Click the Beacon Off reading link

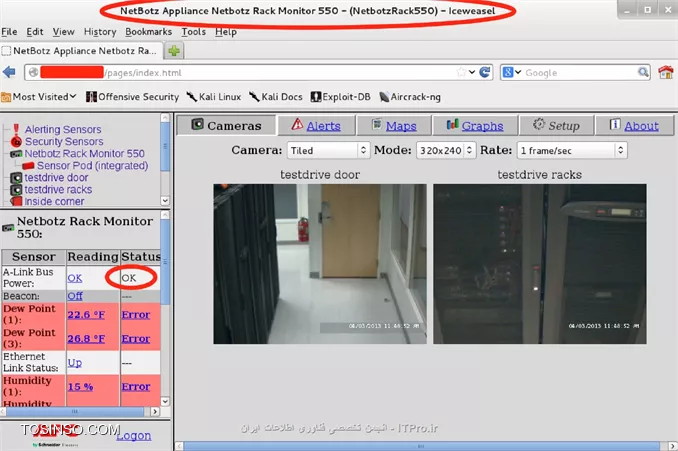75,296
